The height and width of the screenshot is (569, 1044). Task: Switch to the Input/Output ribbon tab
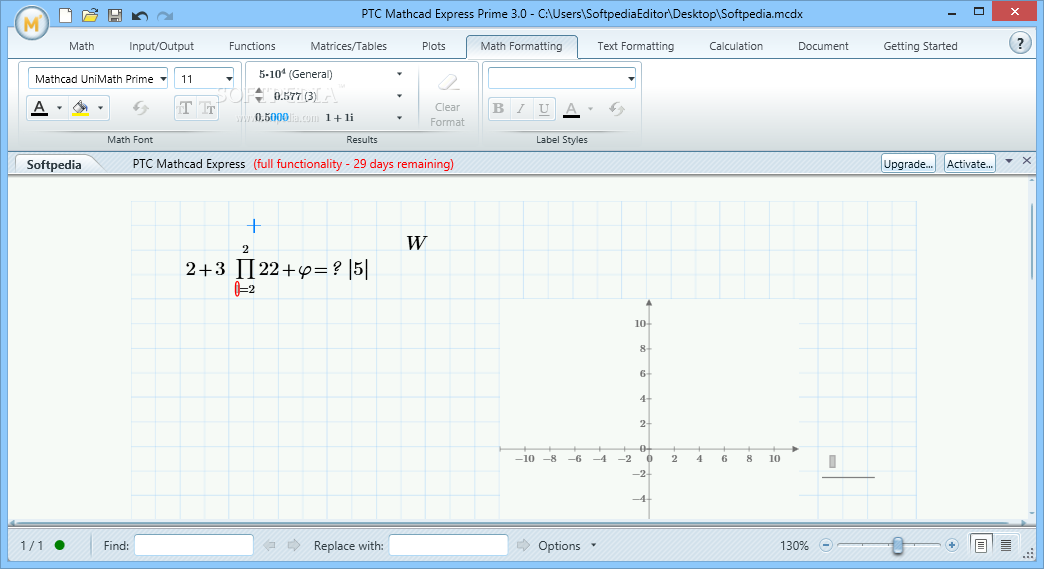(x=161, y=46)
